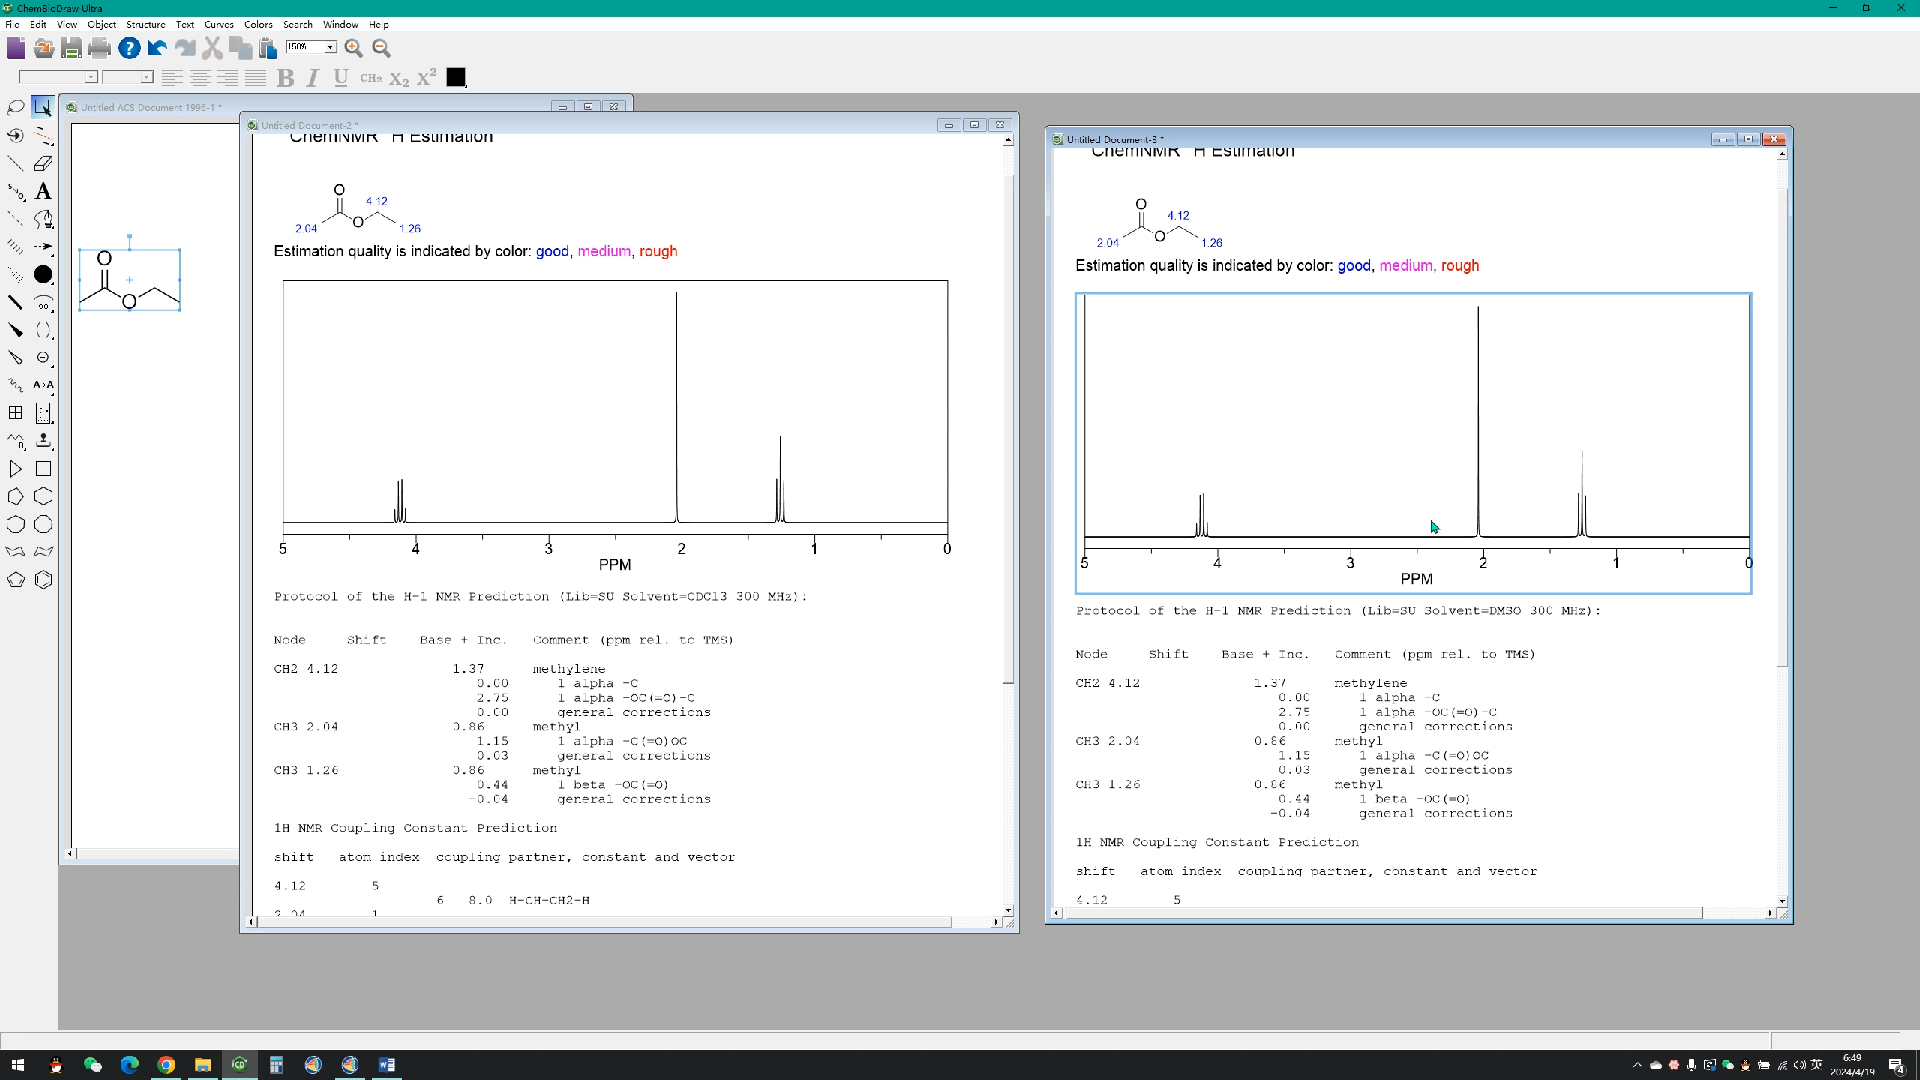This screenshot has width=1920, height=1080.
Task: Open the Edit menu
Action: [x=38, y=24]
